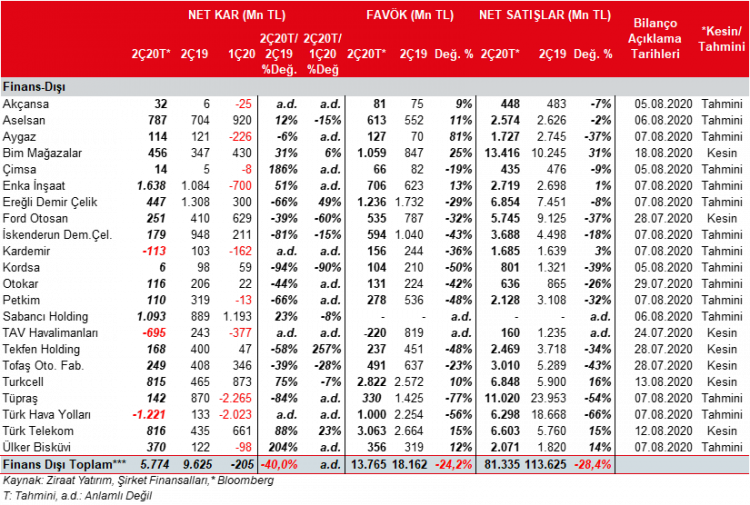Click Enka İnşaat net profit 1.638
The height and width of the screenshot is (505, 750).
click(152, 186)
